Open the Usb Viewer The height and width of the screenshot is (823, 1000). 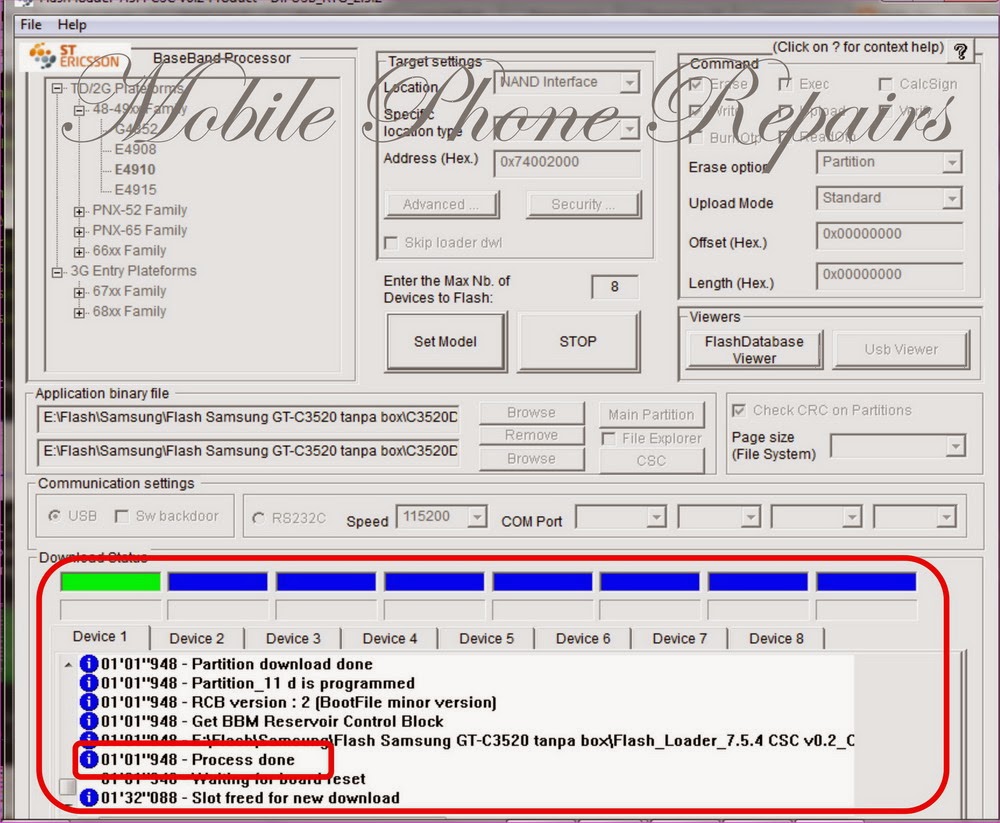tap(901, 350)
